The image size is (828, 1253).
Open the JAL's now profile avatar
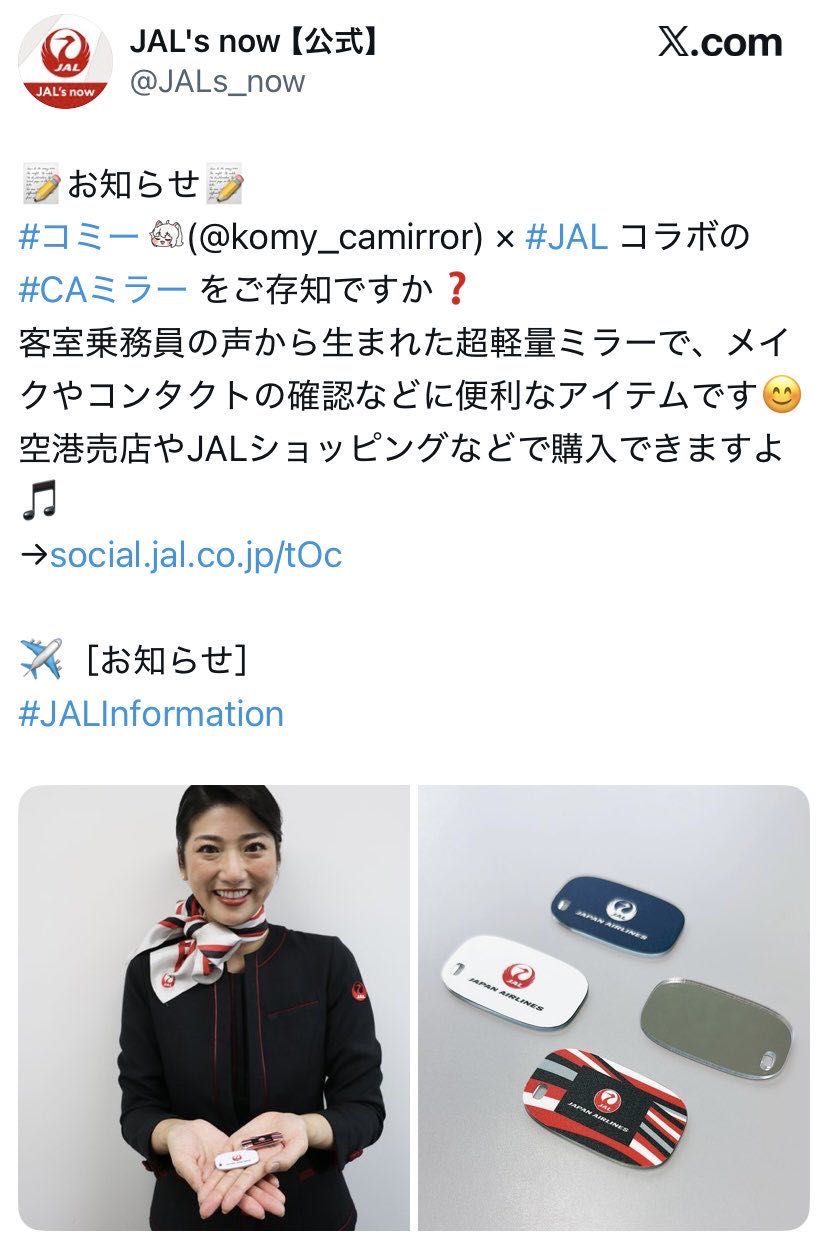tap(65, 61)
